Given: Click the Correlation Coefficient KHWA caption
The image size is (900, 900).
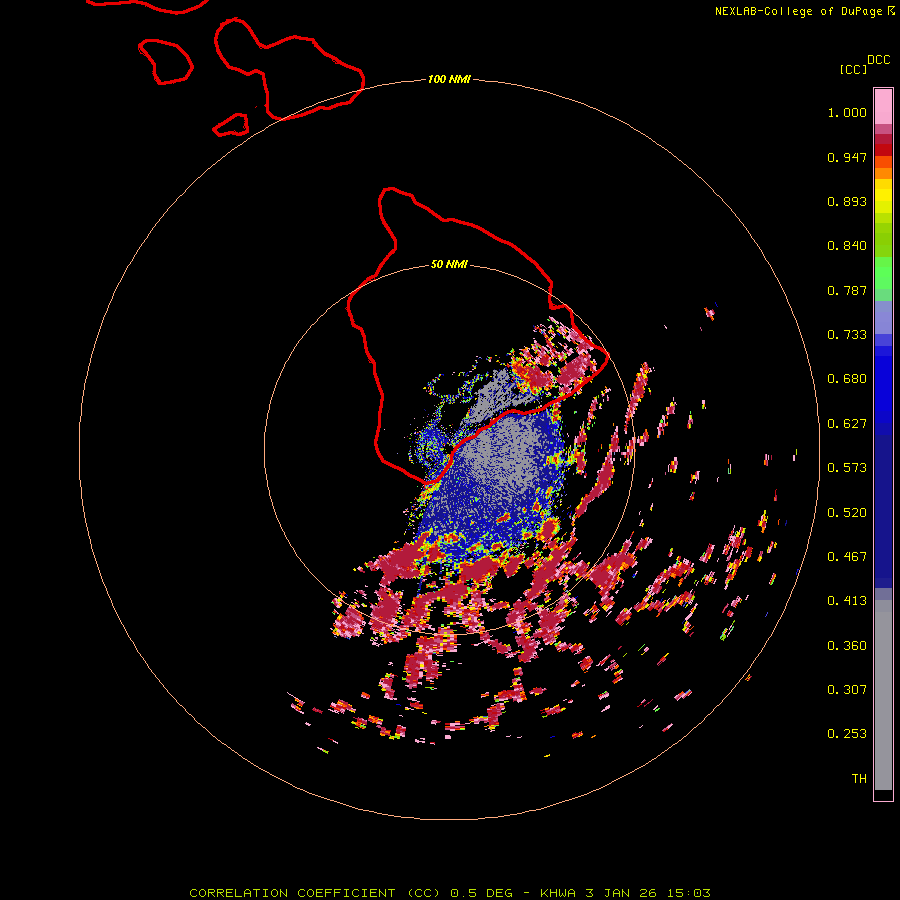Looking at the screenshot, I should pyautogui.click(x=450, y=893).
